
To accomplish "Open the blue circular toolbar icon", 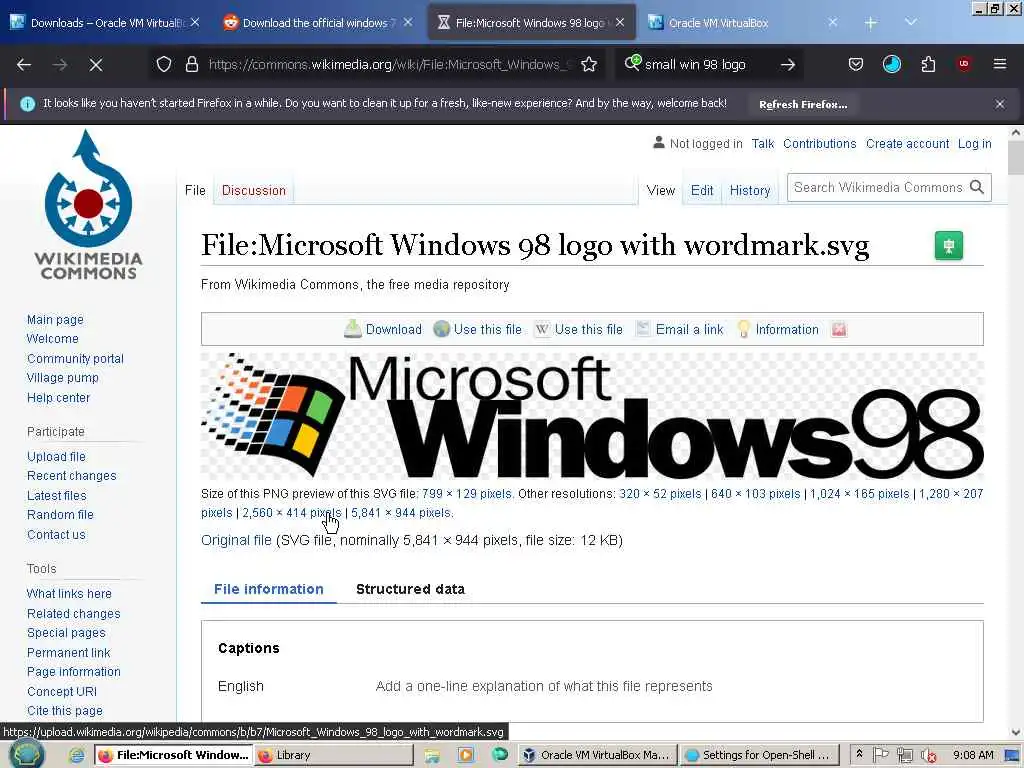I will click(x=891, y=64).
